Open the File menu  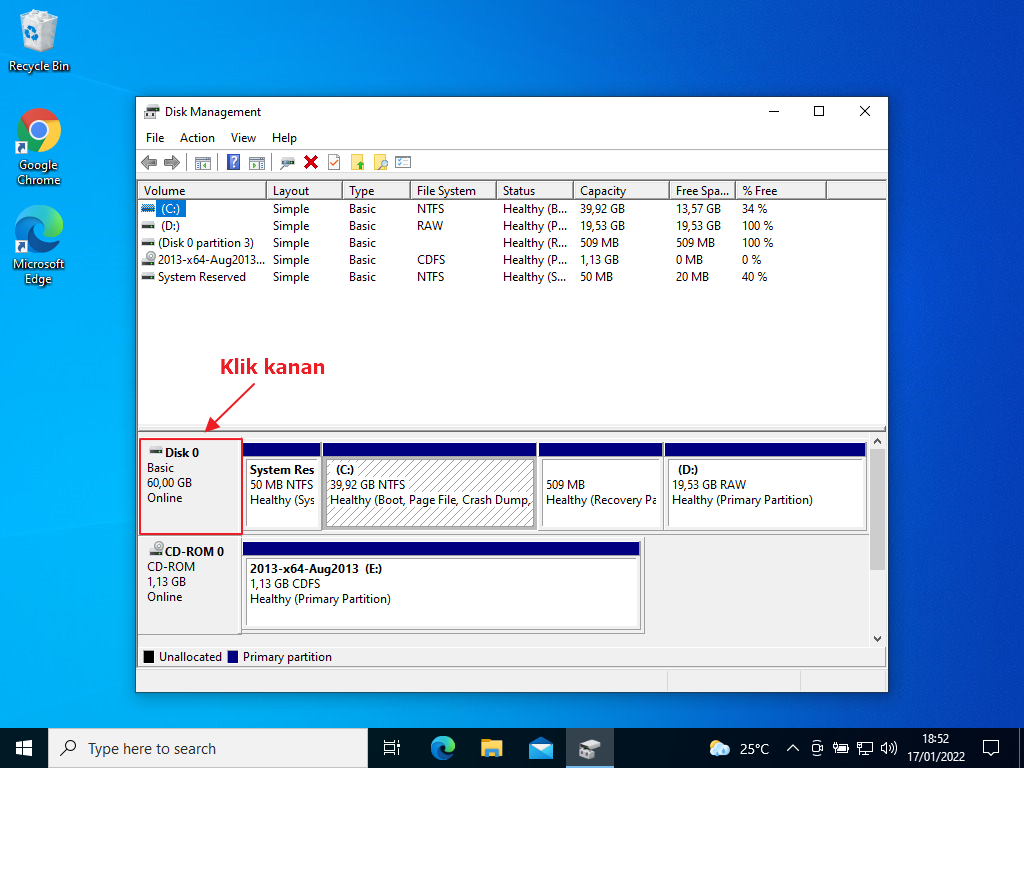[155, 138]
